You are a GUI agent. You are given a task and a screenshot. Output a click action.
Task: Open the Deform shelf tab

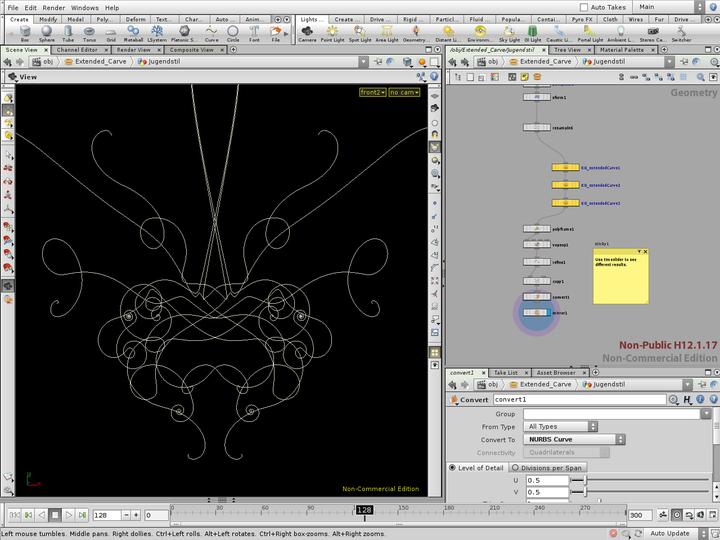135,19
